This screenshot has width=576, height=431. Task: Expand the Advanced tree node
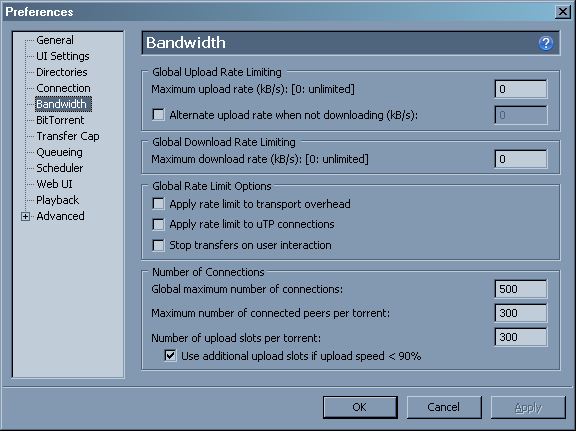click(25, 216)
